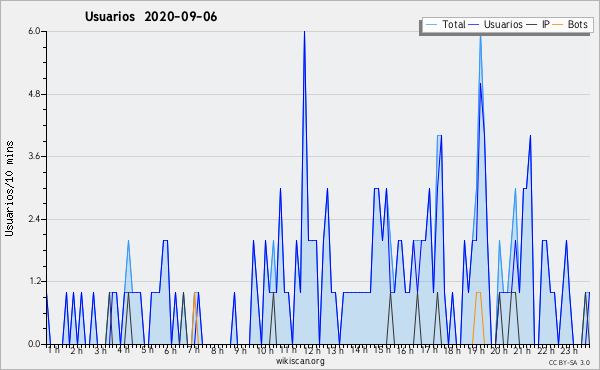Click the 23 h x-axis label
Image resolution: width=600 pixels, height=370 pixels.
click(569, 351)
